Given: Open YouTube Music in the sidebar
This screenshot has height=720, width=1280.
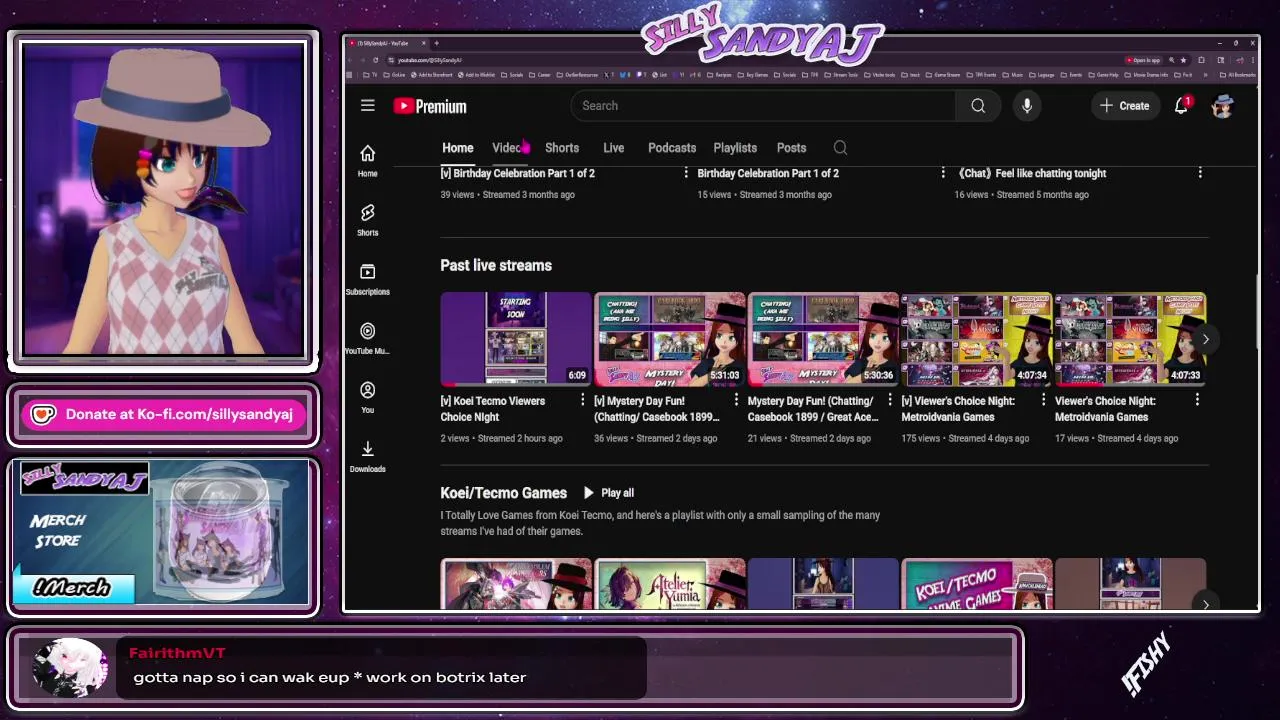Looking at the screenshot, I should click(367, 338).
